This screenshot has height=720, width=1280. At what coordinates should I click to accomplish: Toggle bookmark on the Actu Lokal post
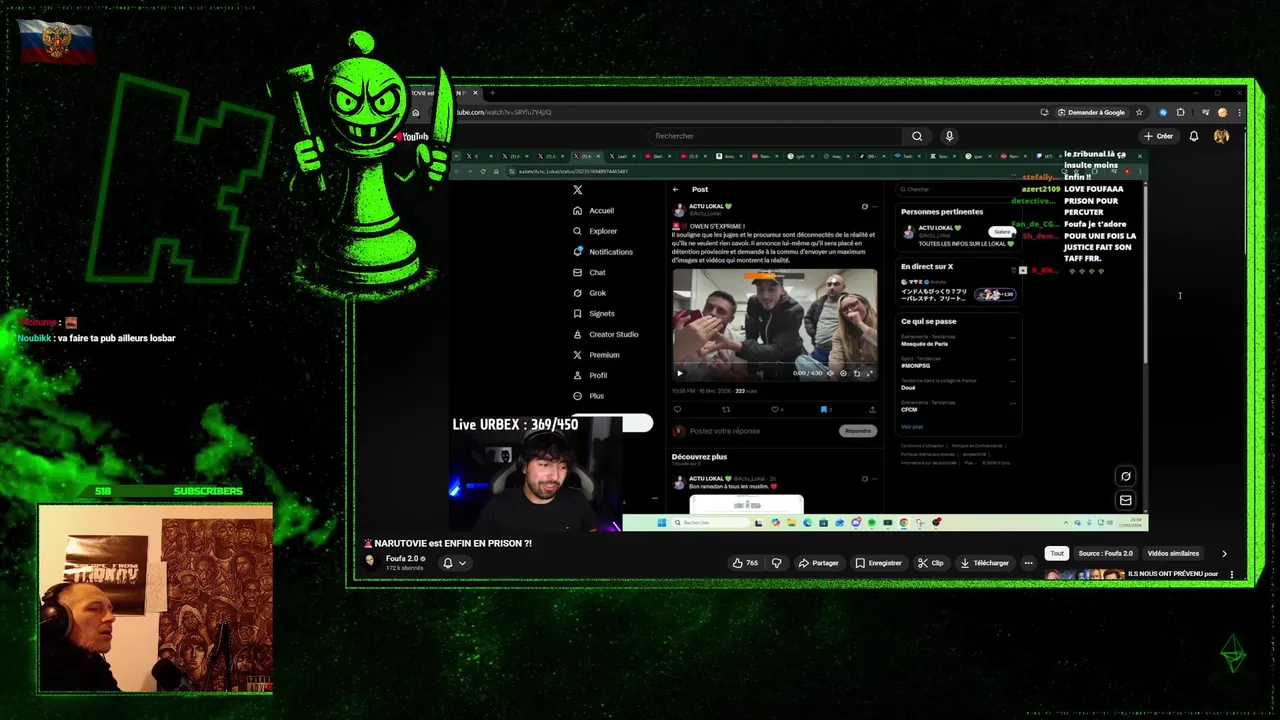(x=825, y=409)
